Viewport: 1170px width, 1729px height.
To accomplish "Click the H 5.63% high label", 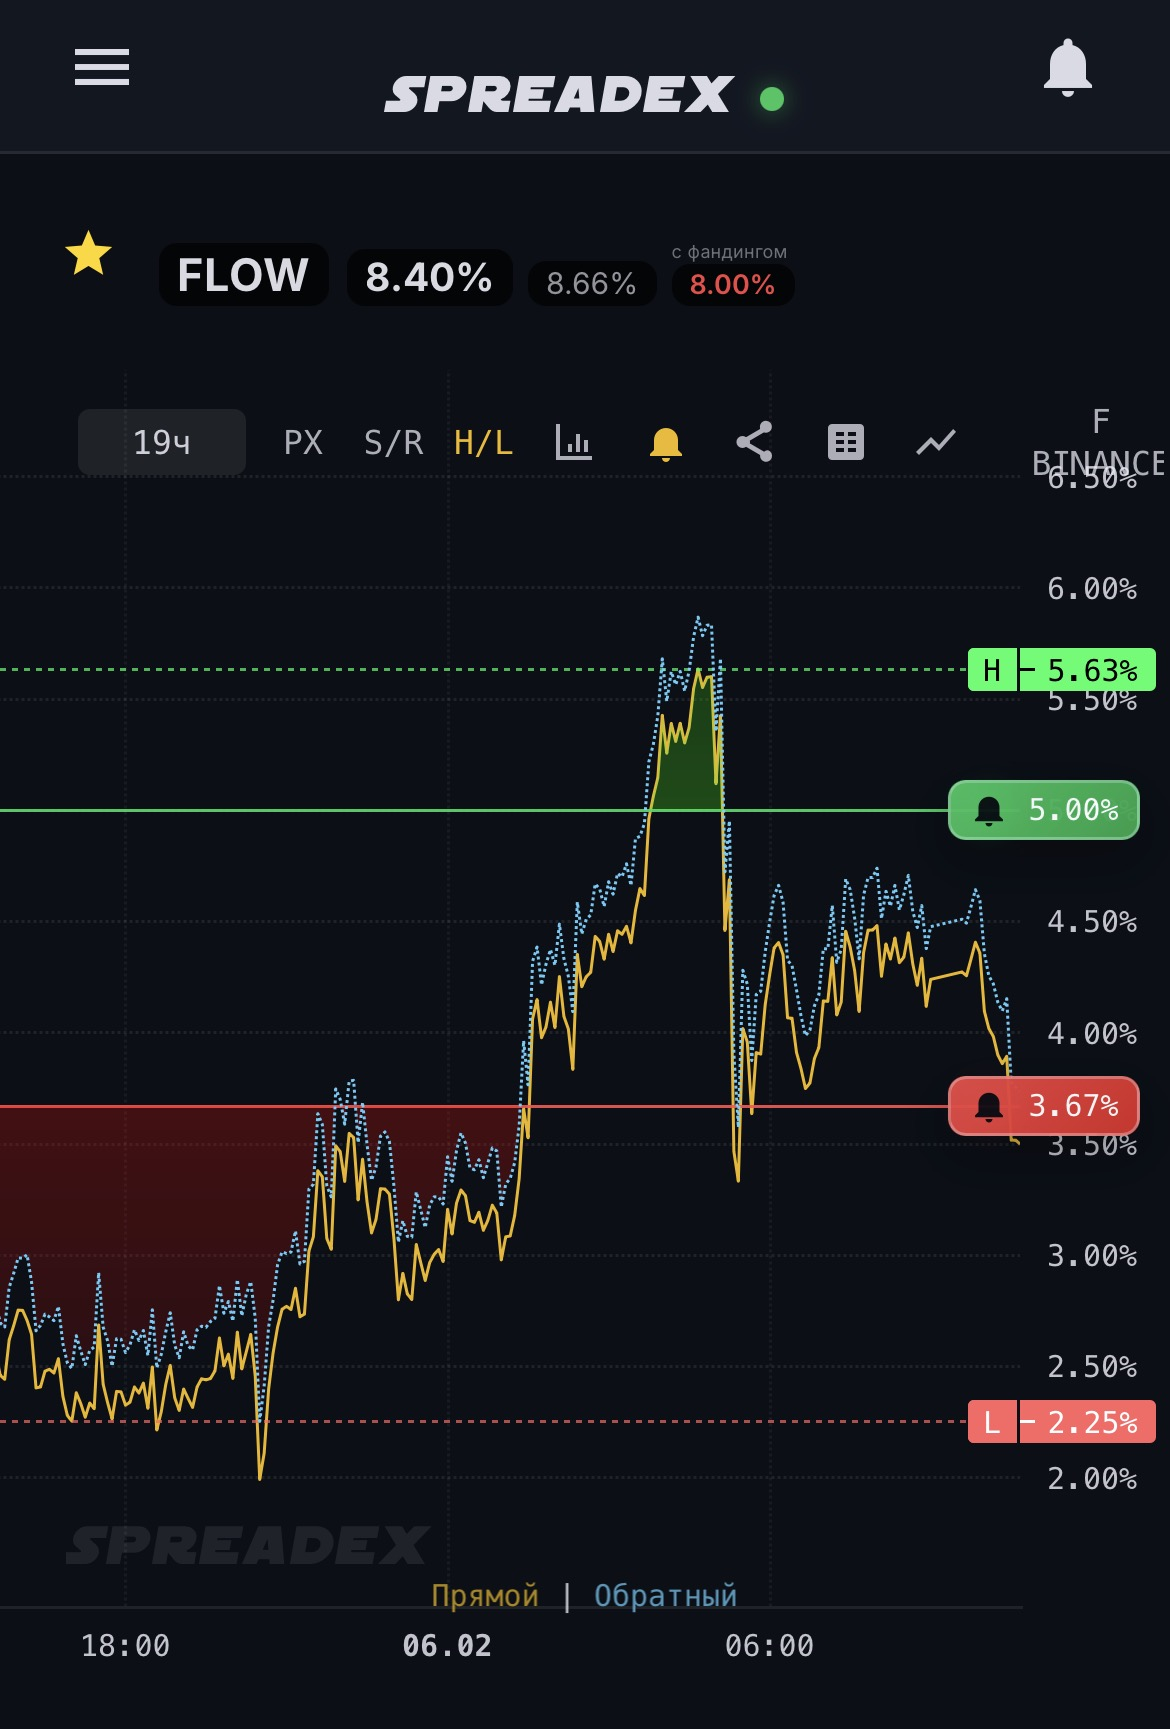I will (x=1062, y=670).
